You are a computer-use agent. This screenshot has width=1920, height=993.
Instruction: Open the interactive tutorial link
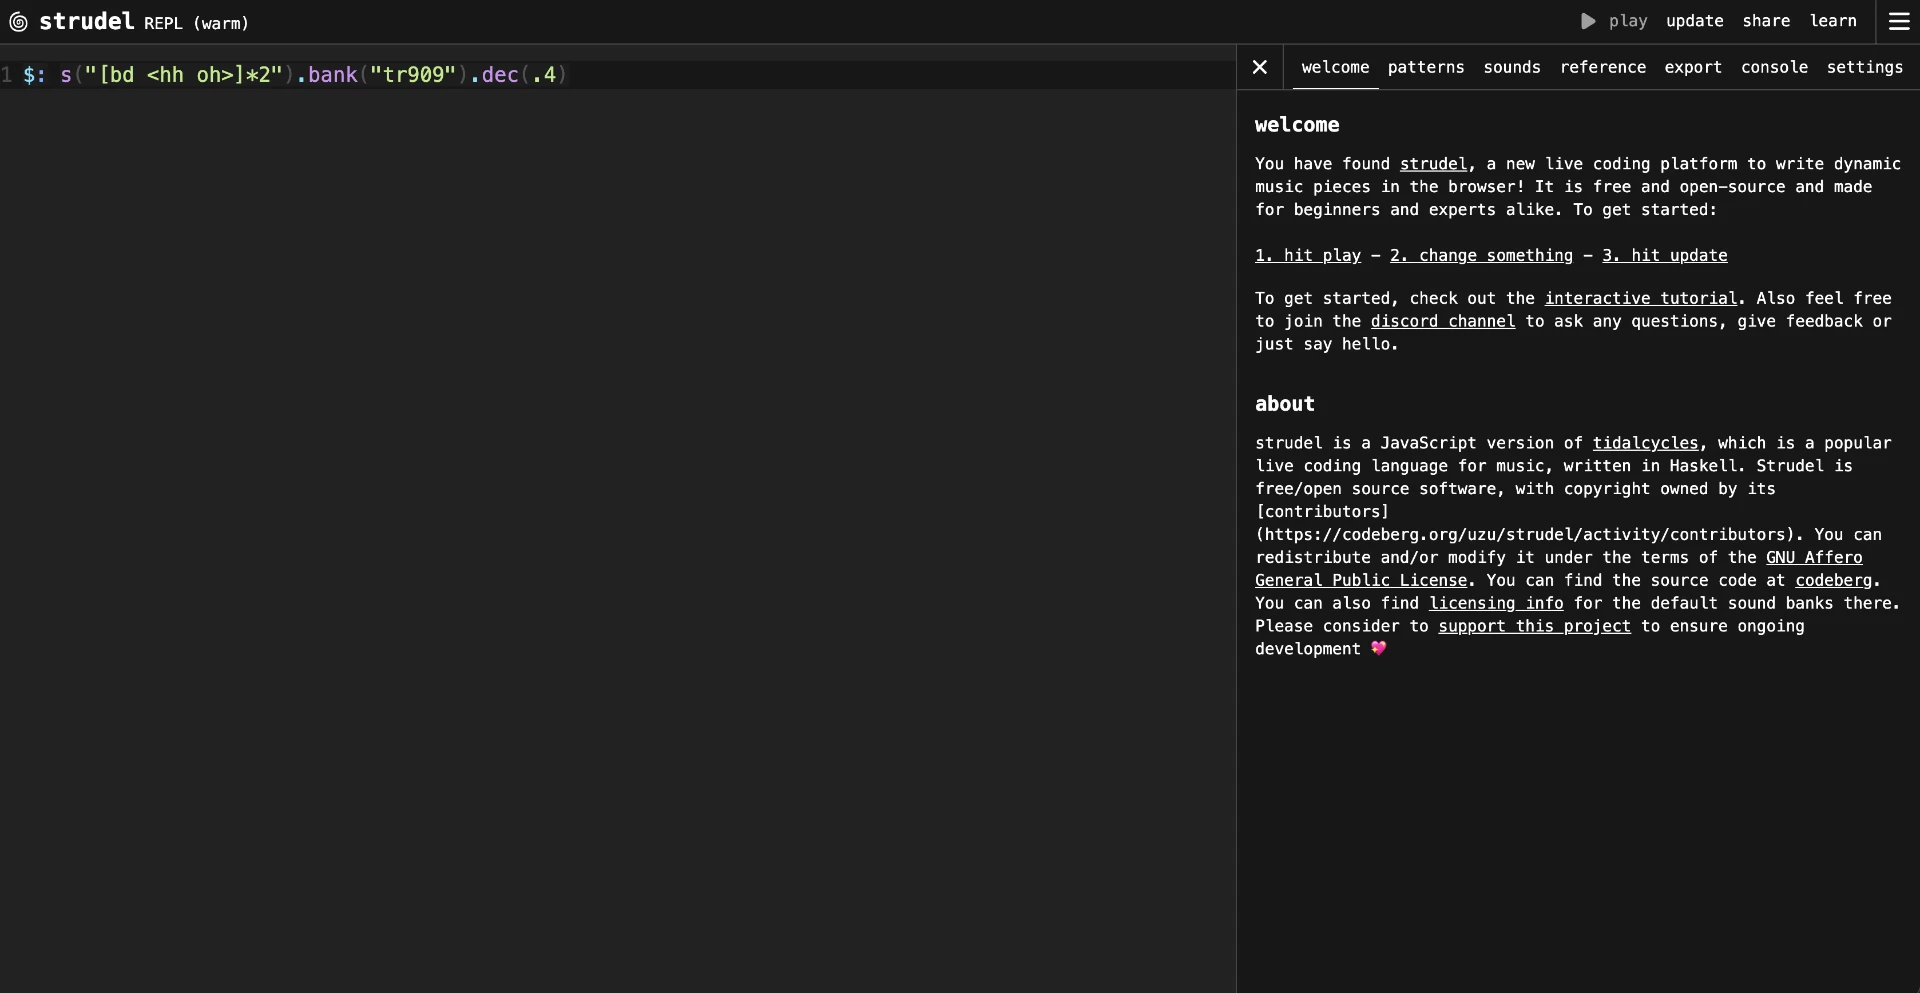[1641, 299]
